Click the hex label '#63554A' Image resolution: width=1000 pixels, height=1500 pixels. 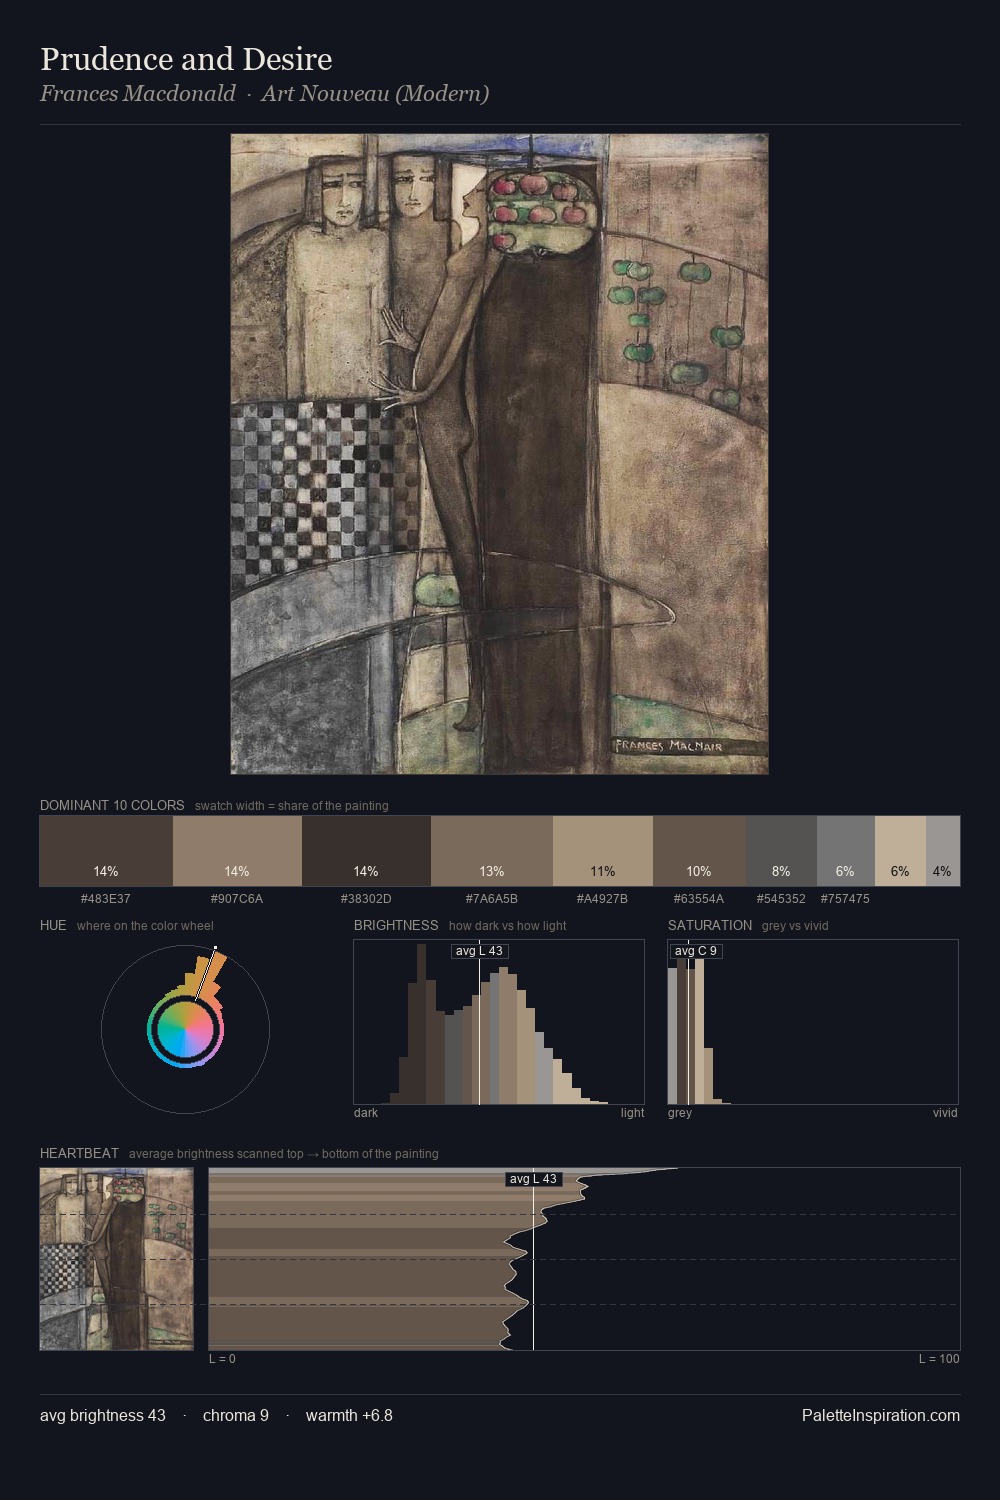(x=699, y=898)
